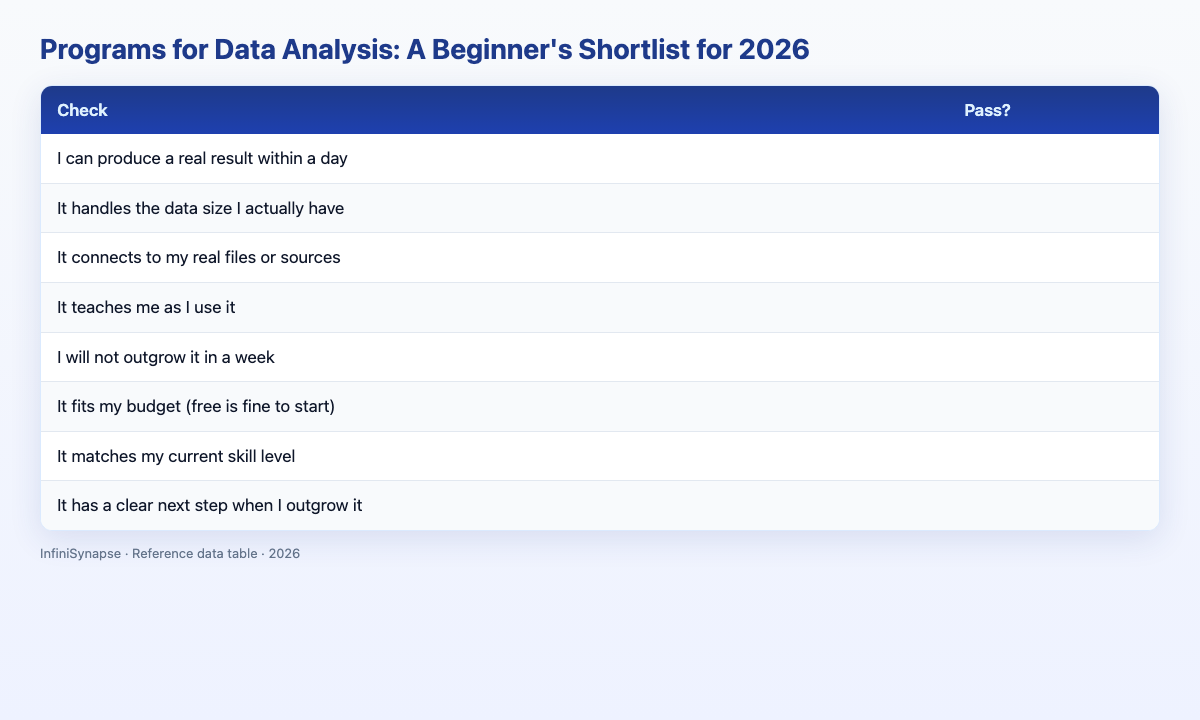The image size is (1200, 720).
Task: Click 'It connects to my real files or sources'
Action: pos(199,257)
